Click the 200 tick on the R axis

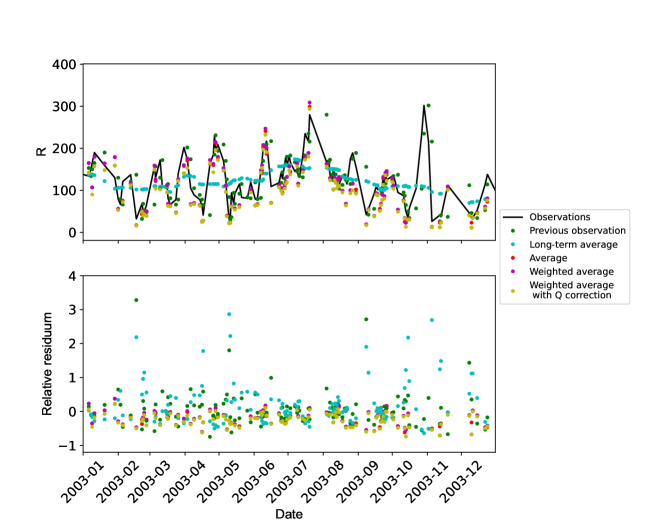(x=64, y=148)
